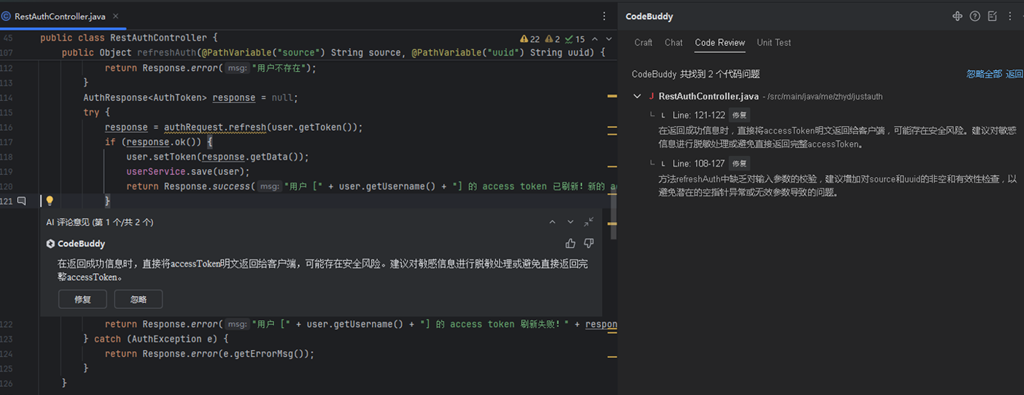The width and height of the screenshot is (1024, 395).
Task: Go to previous AI review comment
Action: pos(552,222)
